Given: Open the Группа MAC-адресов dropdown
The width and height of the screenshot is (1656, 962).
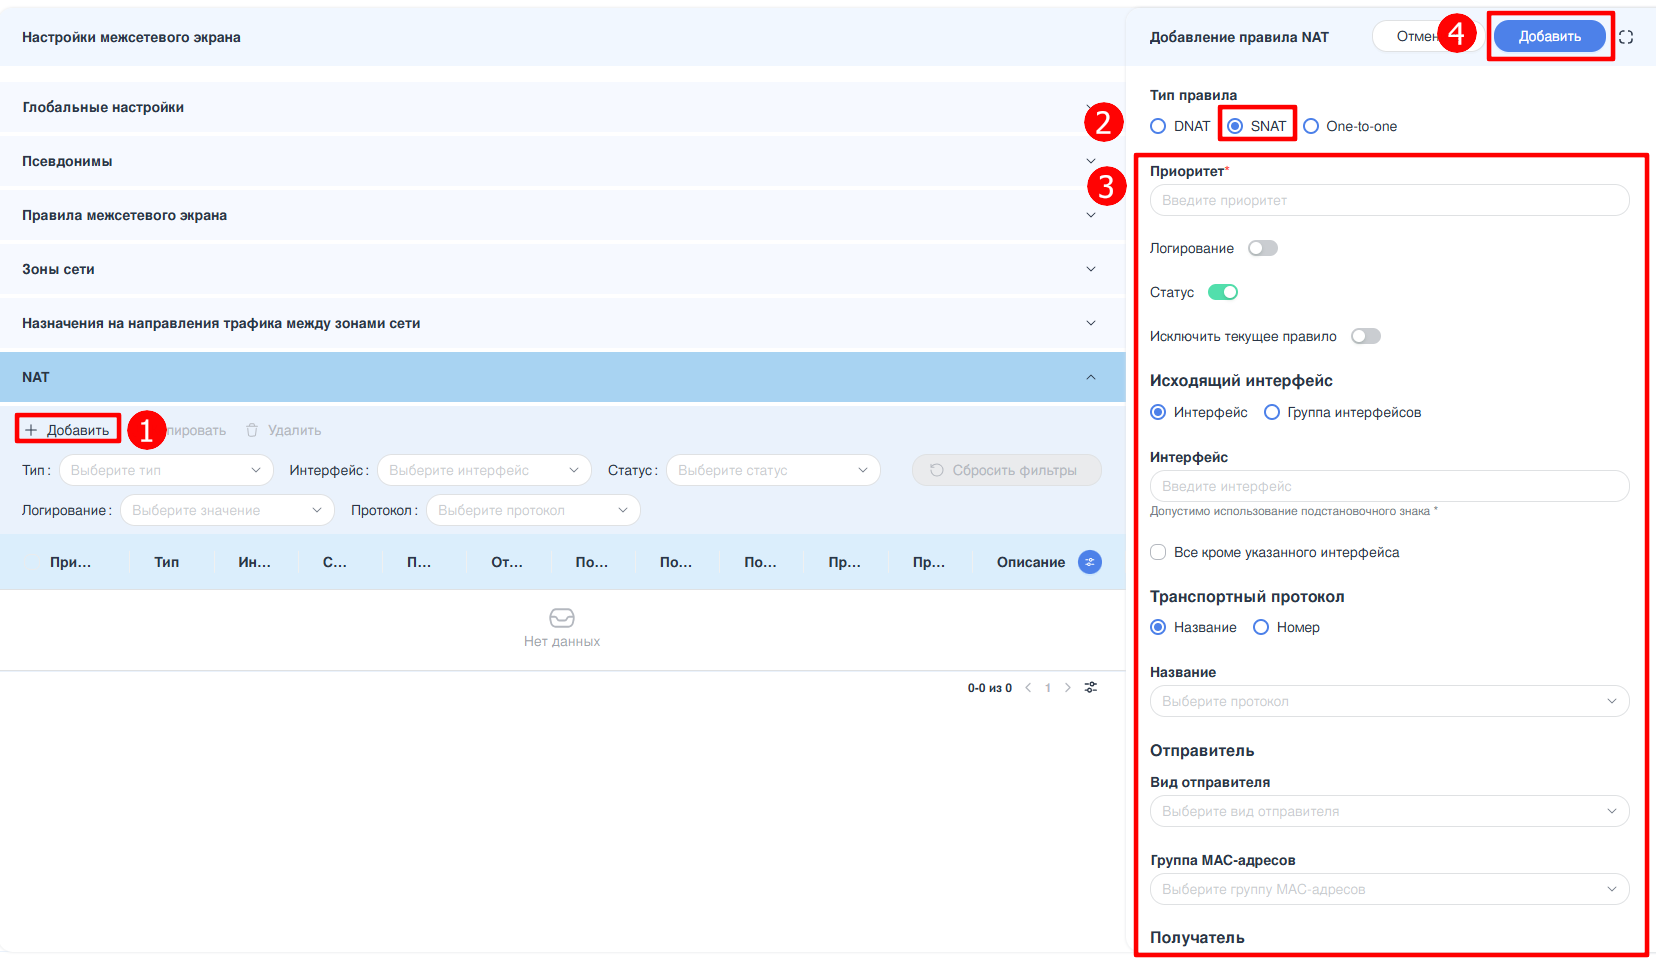Looking at the screenshot, I should [1388, 889].
